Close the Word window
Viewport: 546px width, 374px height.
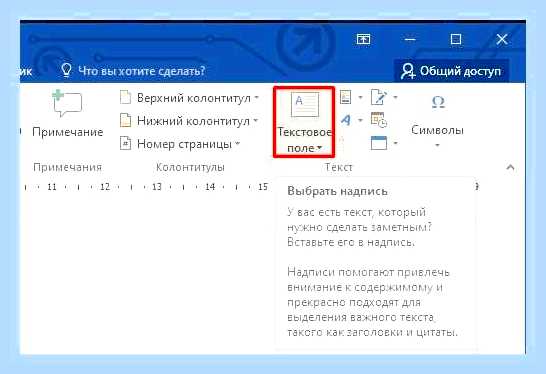coord(502,39)
